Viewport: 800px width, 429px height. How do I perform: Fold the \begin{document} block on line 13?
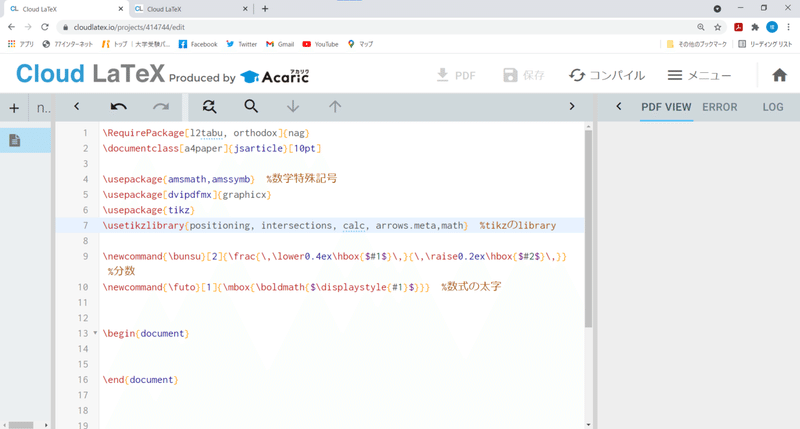click(95, 333)
